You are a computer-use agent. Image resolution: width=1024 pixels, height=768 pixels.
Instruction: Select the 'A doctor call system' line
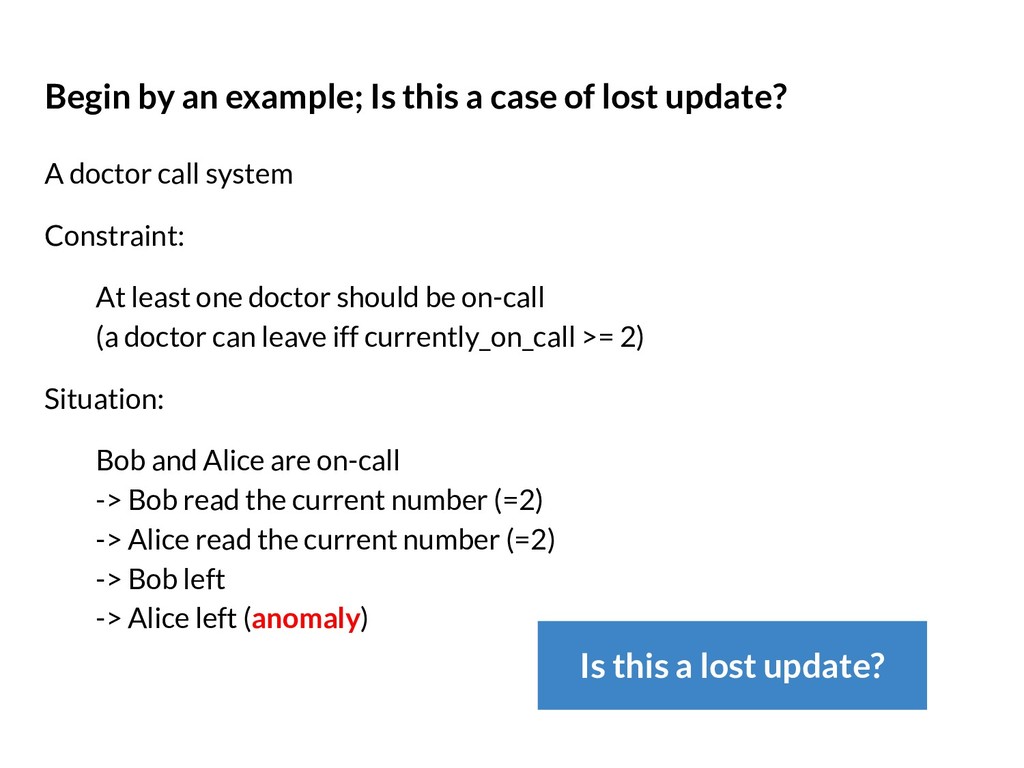point(168,174)
